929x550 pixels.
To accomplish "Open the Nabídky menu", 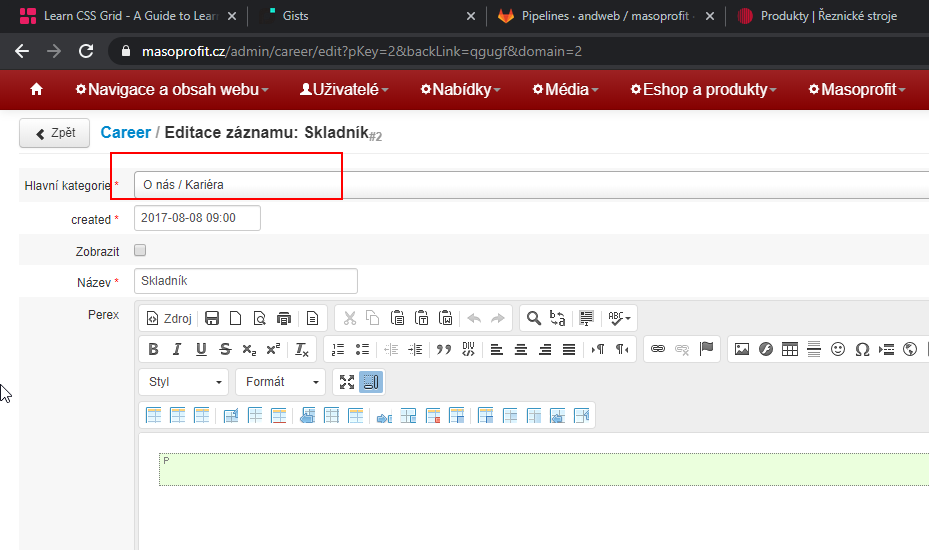I will point(460,89).
